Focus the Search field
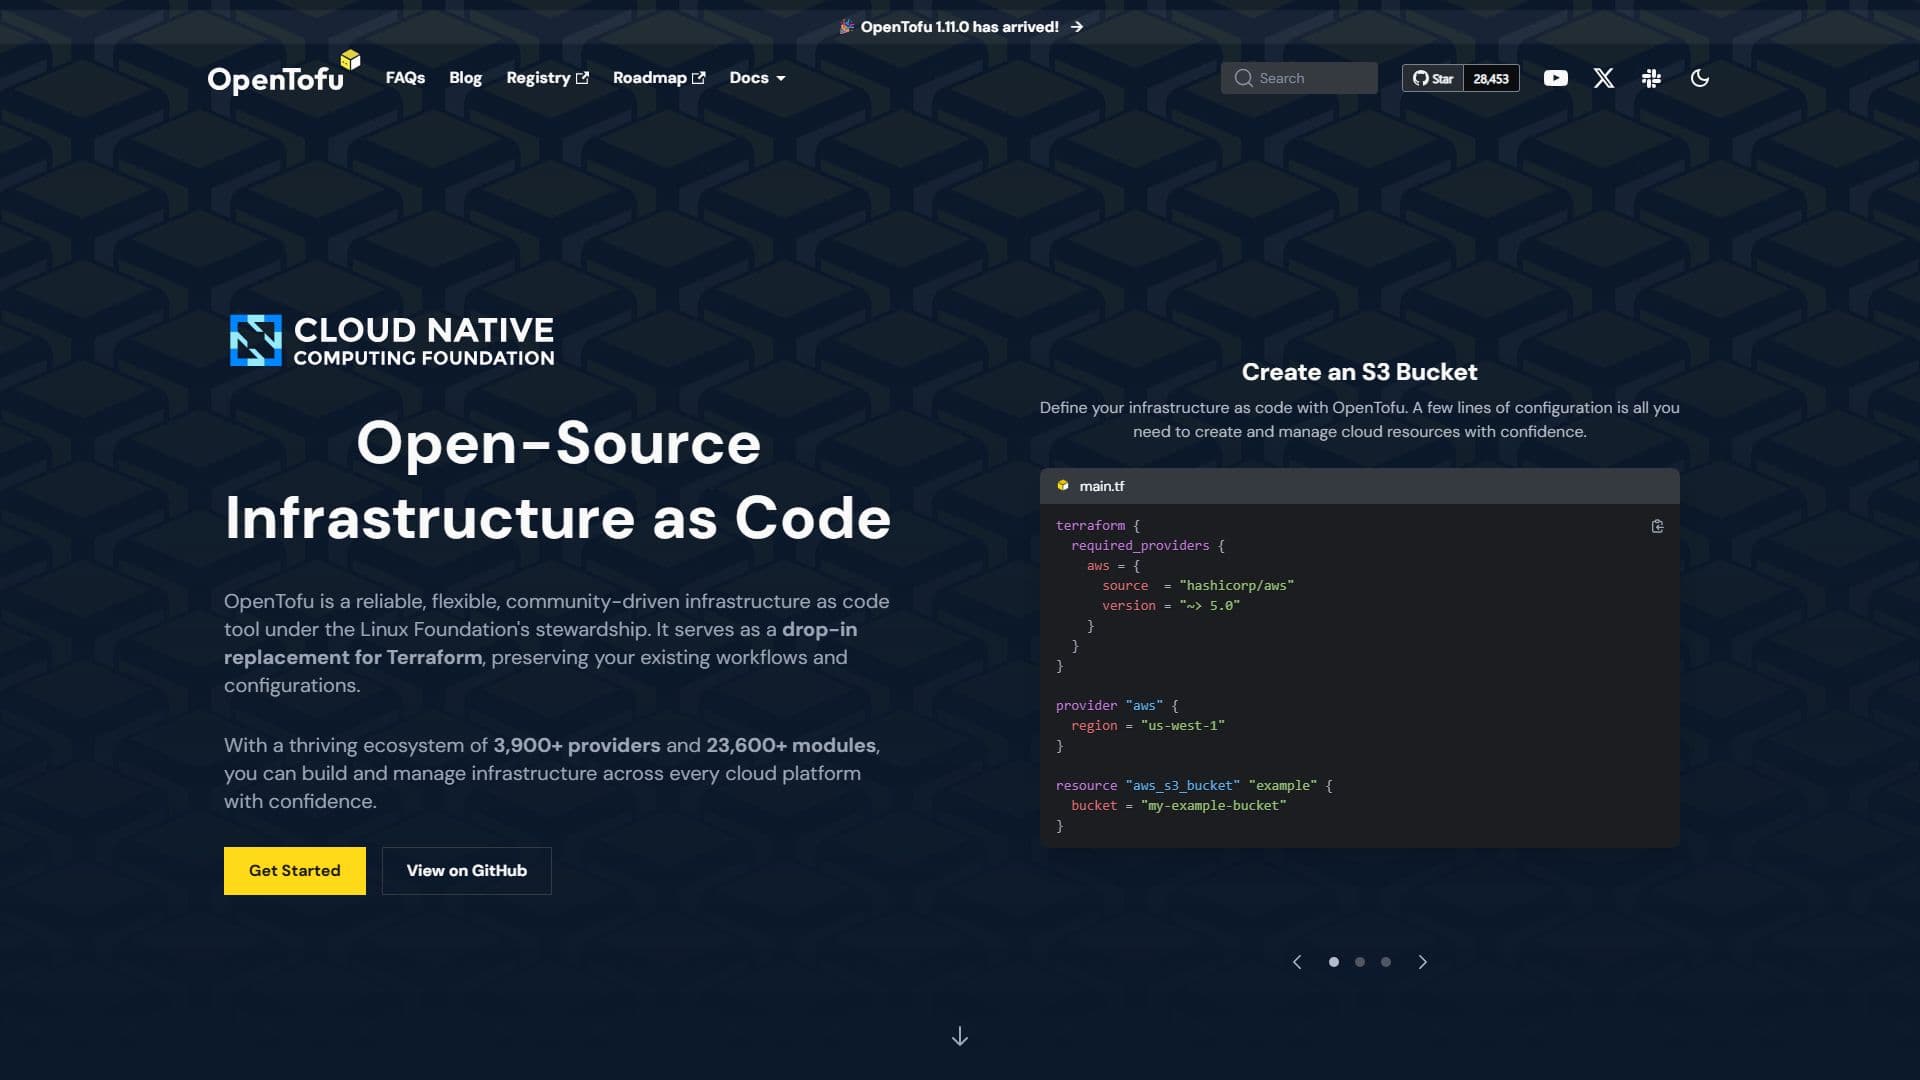Image resolution: width=1920 pixels, height=1080 pixels. point(1299,78)
